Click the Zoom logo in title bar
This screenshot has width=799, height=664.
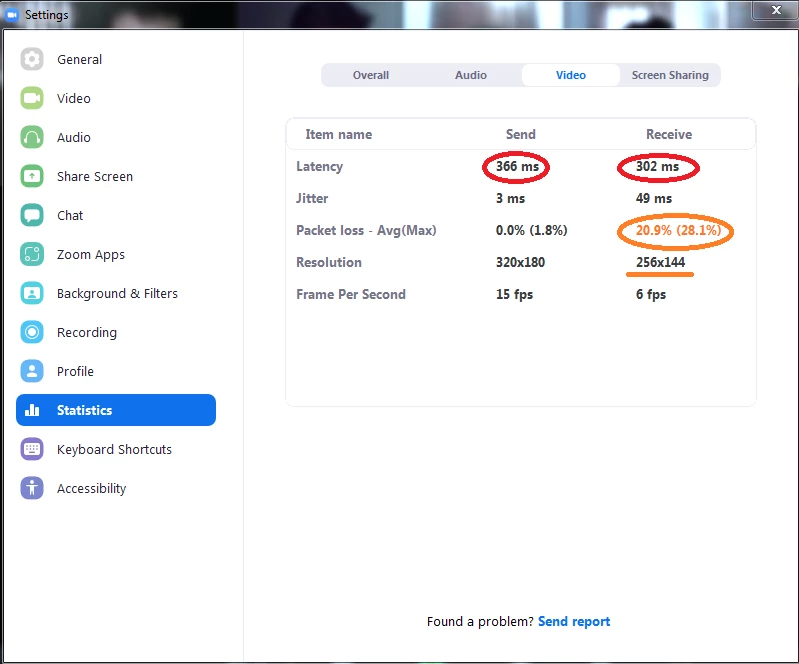[x=12, y=14]
